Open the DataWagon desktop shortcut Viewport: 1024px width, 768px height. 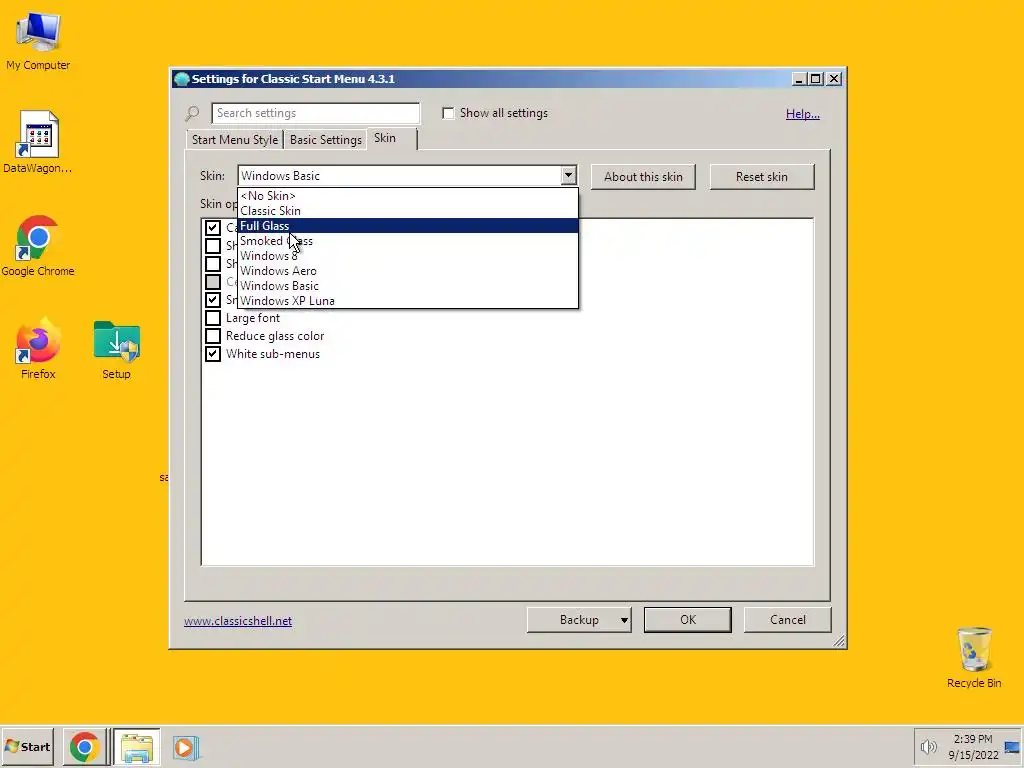click(x=38, y=142)
